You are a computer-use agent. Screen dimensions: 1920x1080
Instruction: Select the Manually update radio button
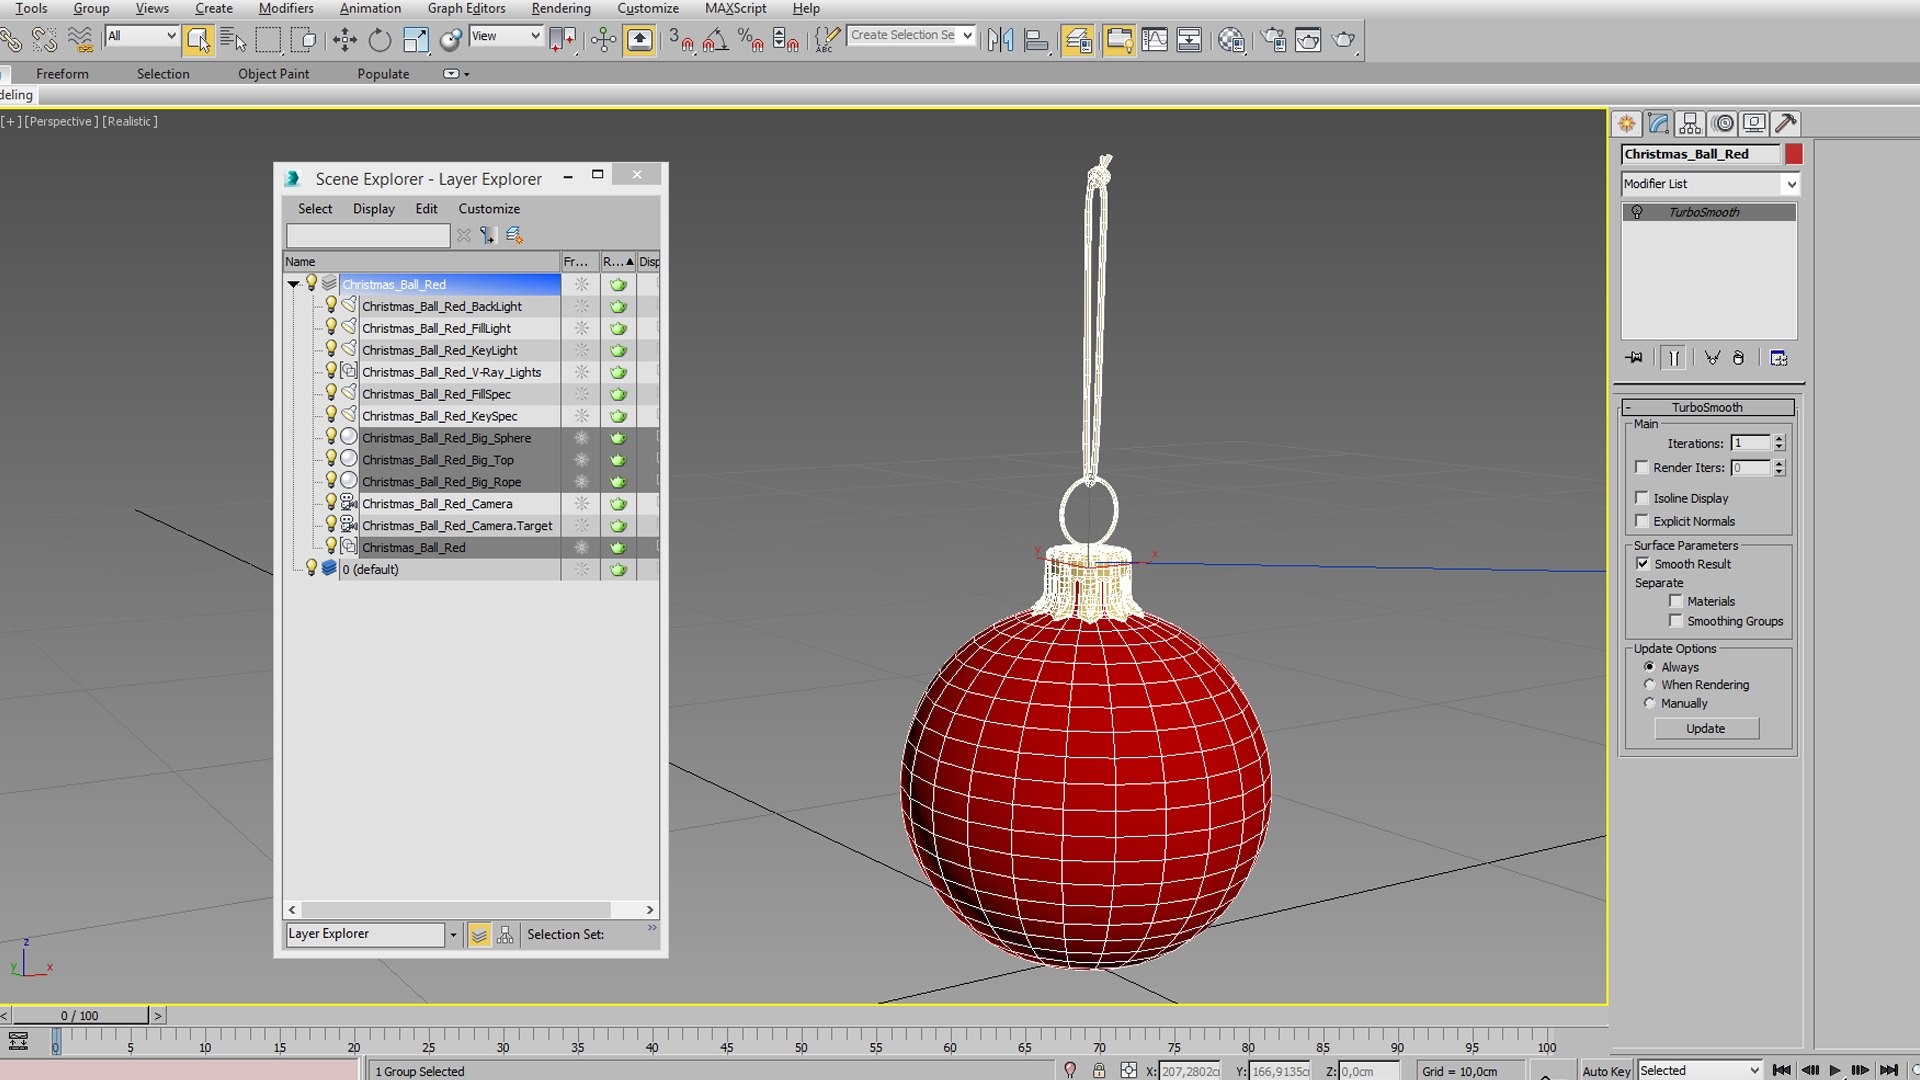click(1649, 703)
